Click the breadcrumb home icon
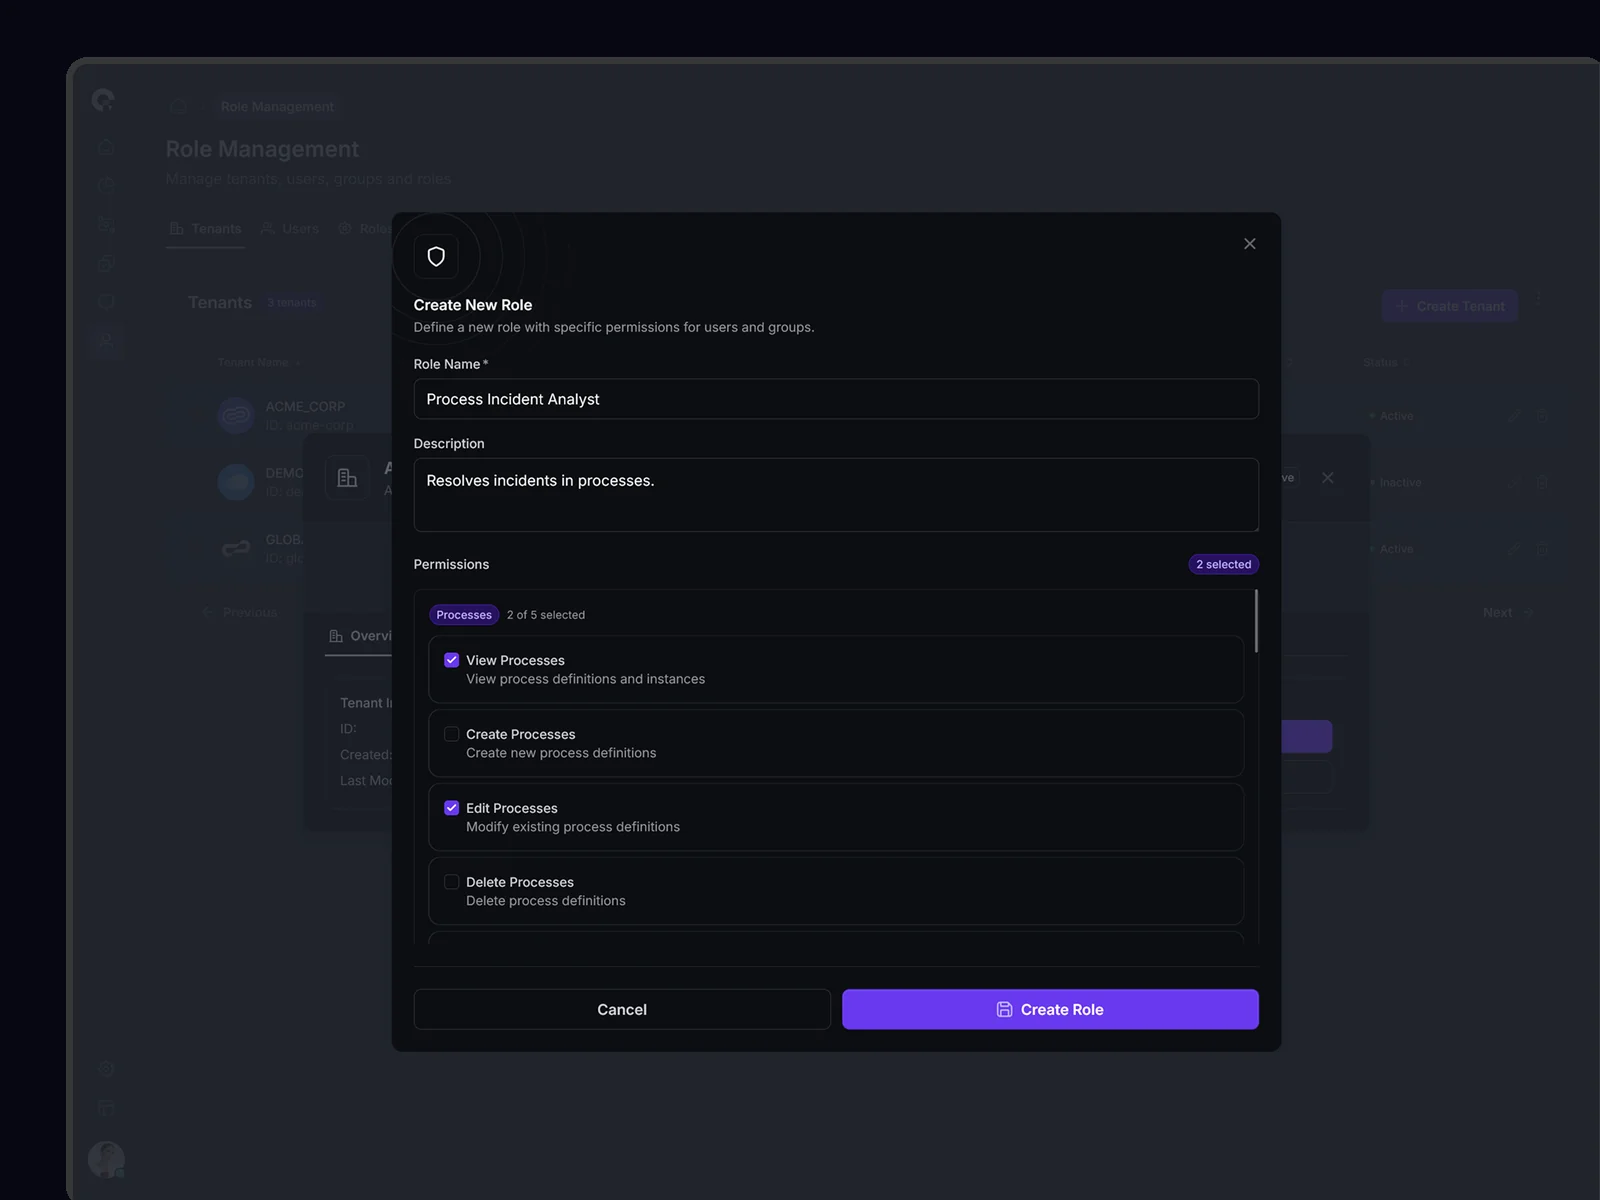The image size is (1600, 1200). click(178, 107)
